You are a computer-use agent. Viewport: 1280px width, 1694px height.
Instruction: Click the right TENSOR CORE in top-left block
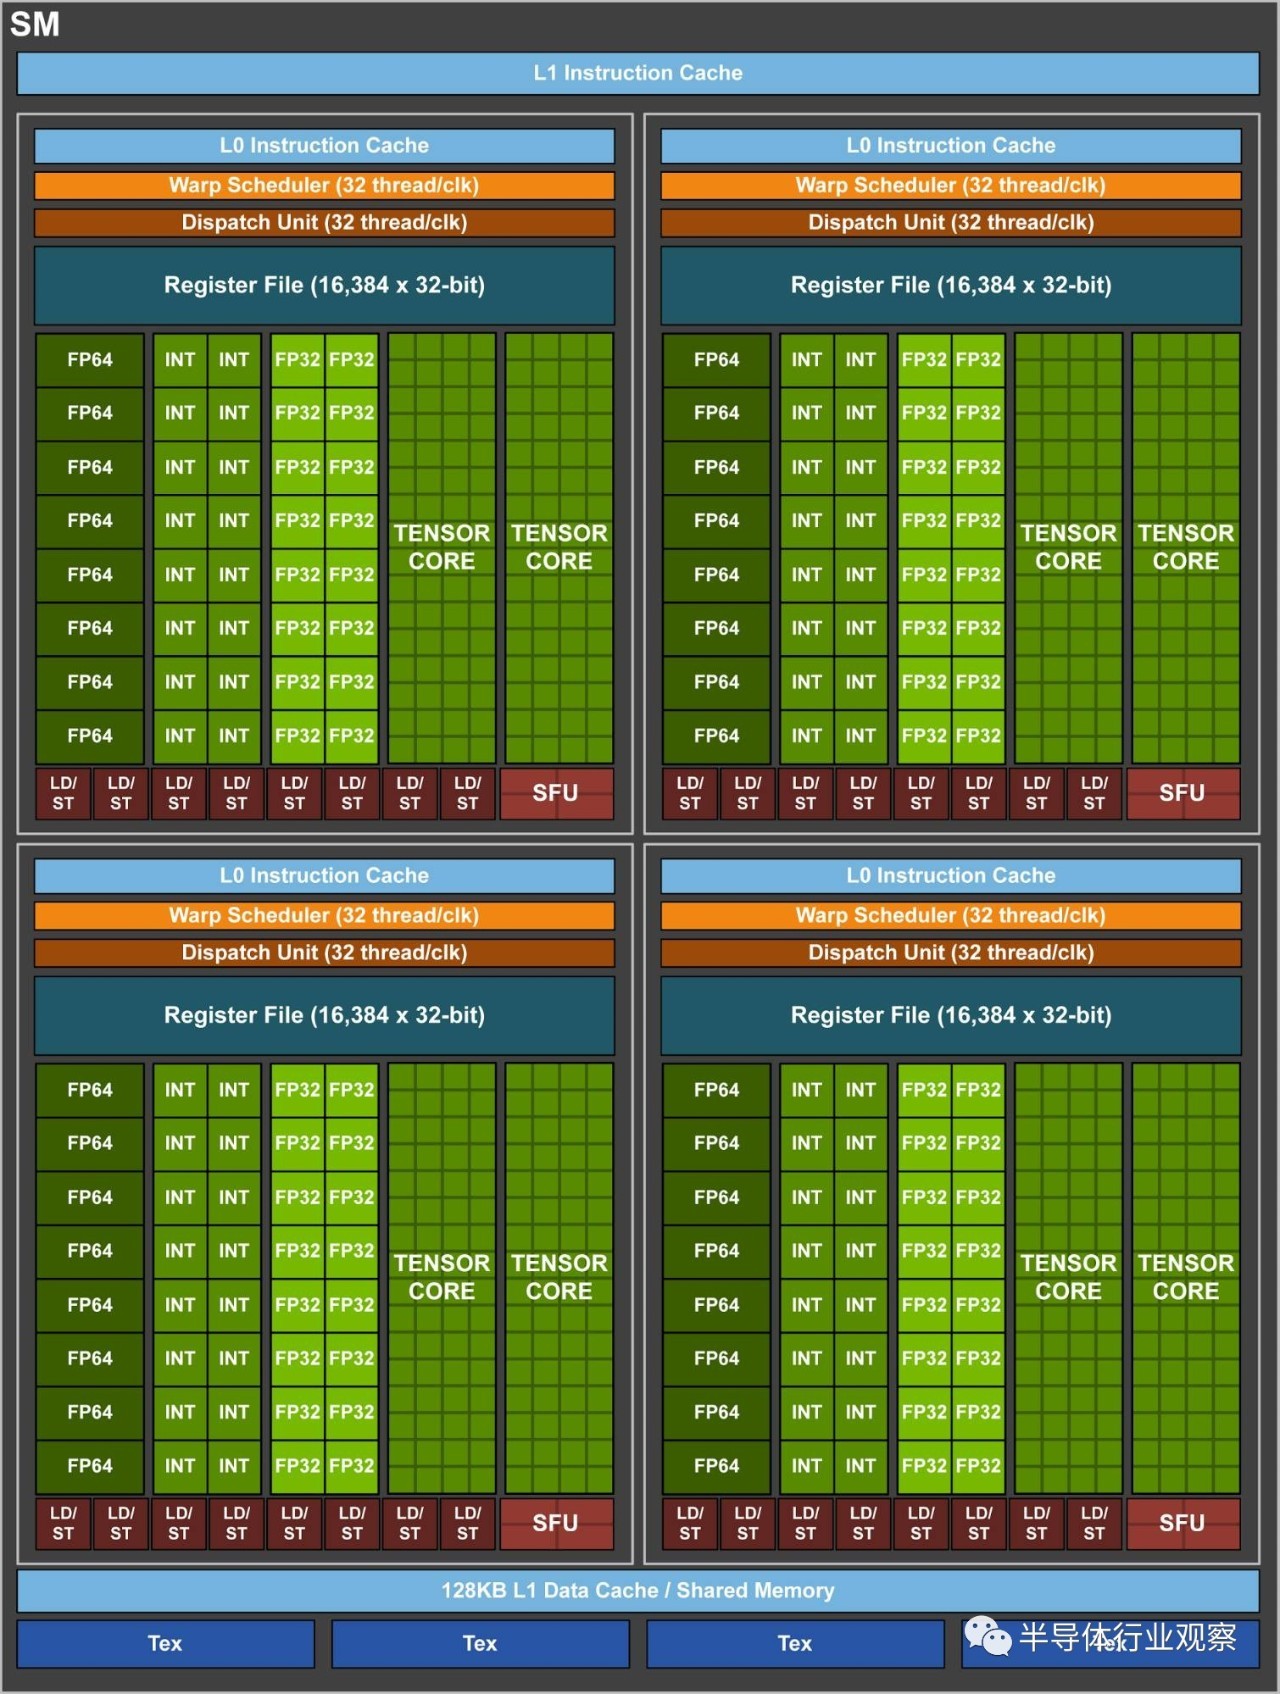coord(559,548)
